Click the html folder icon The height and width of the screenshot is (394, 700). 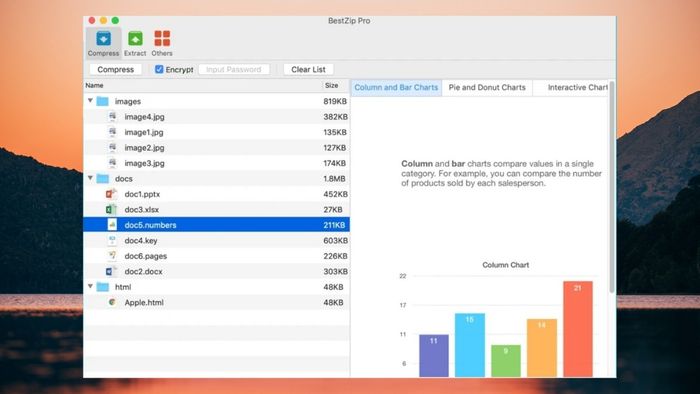103,287
